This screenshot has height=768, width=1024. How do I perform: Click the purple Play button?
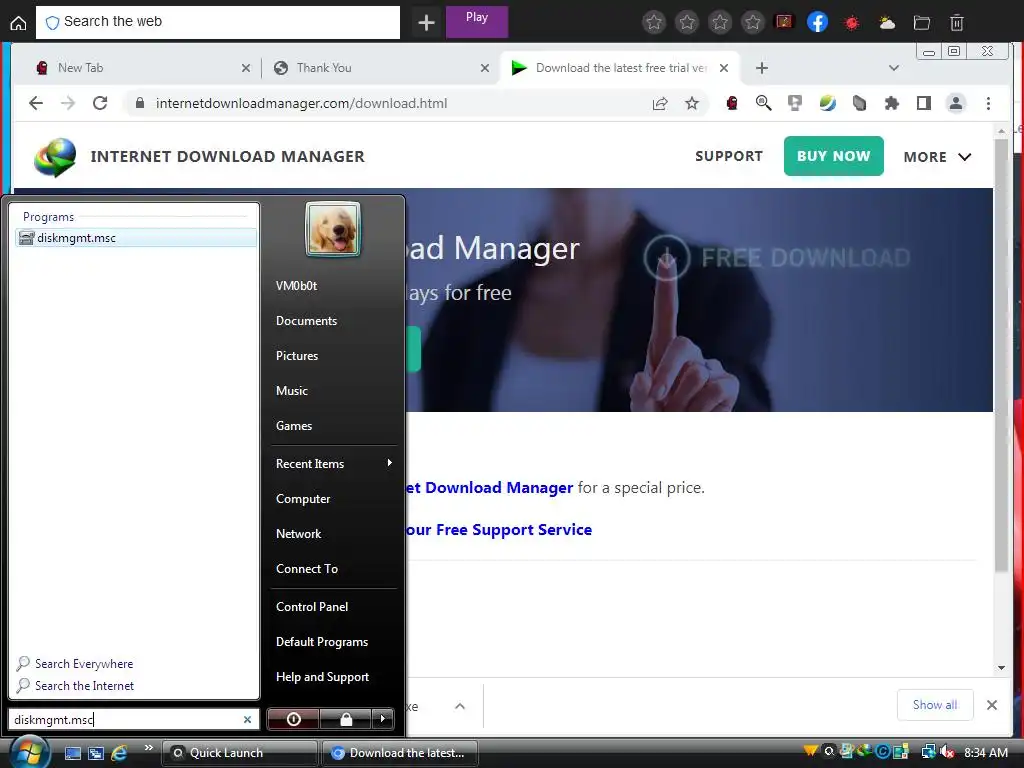[x=477, y=22]
